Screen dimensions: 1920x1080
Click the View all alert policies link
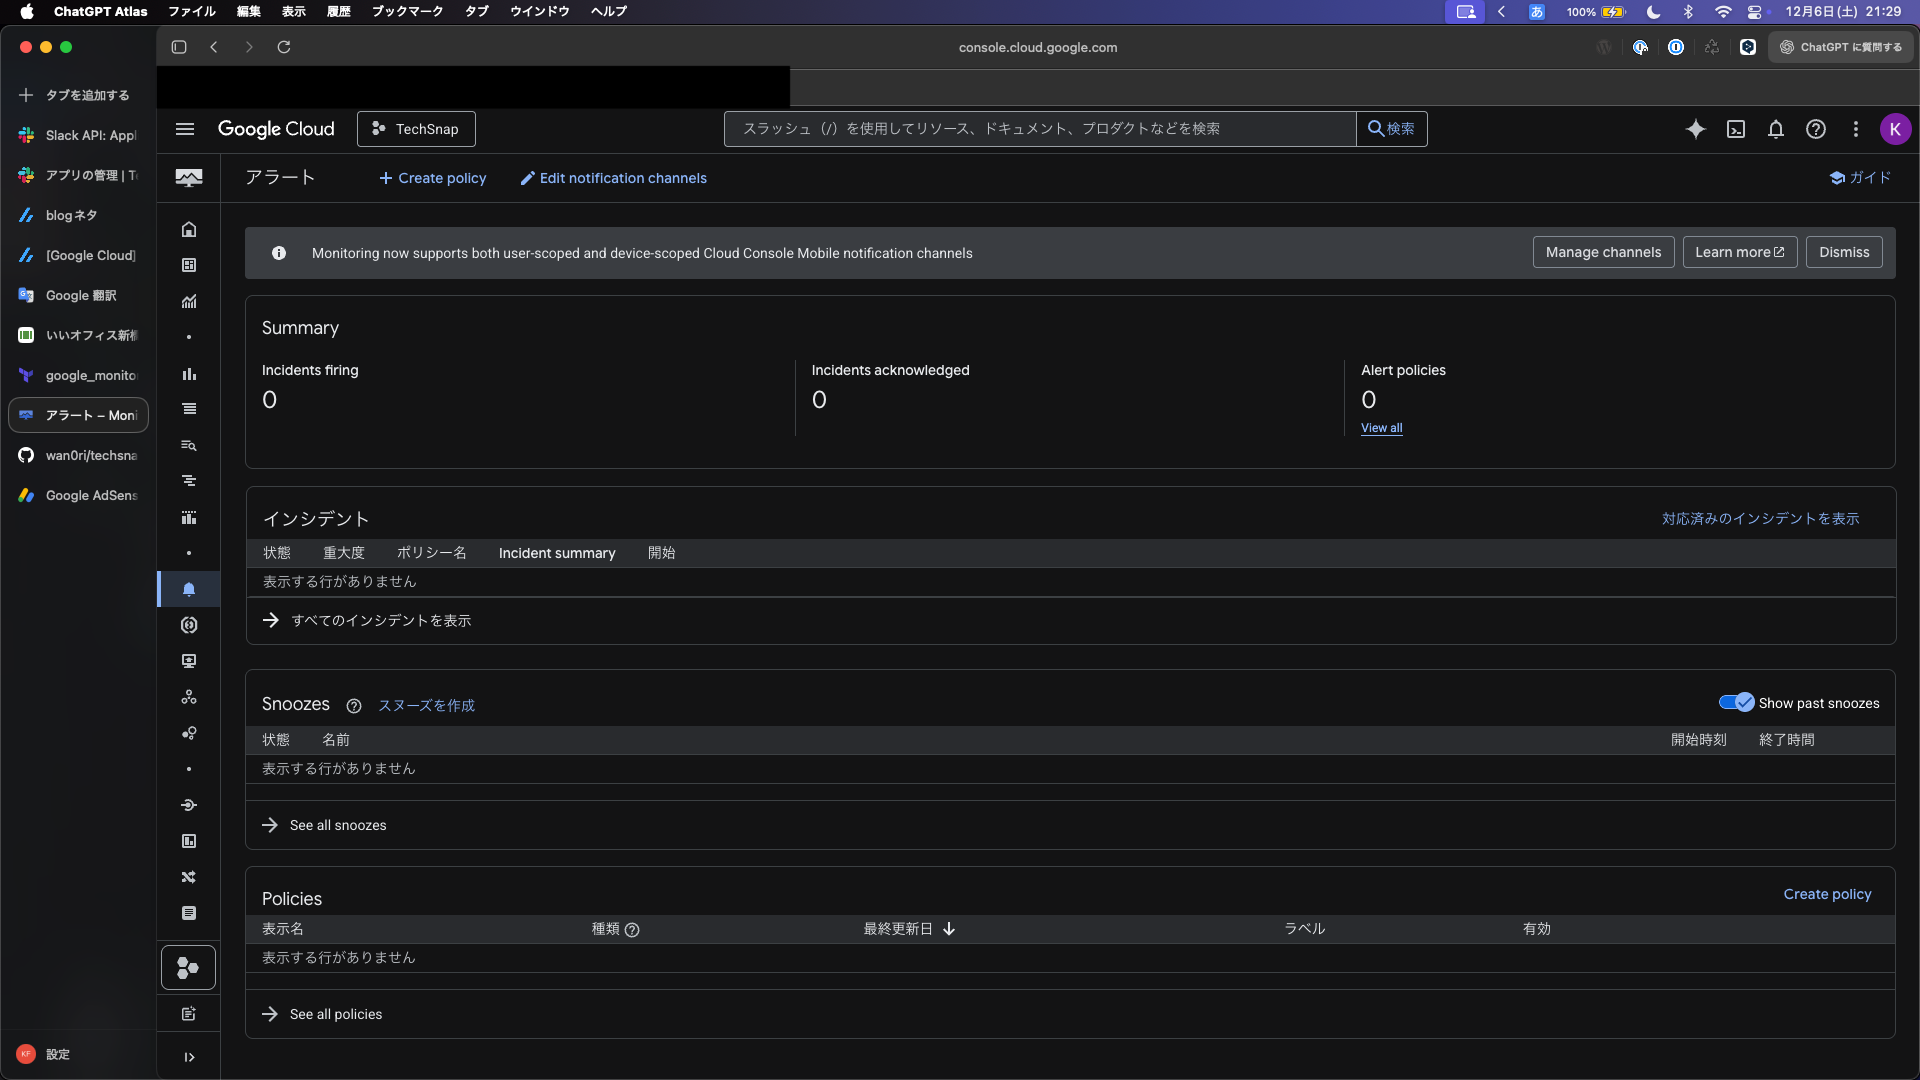(1381, 428)
